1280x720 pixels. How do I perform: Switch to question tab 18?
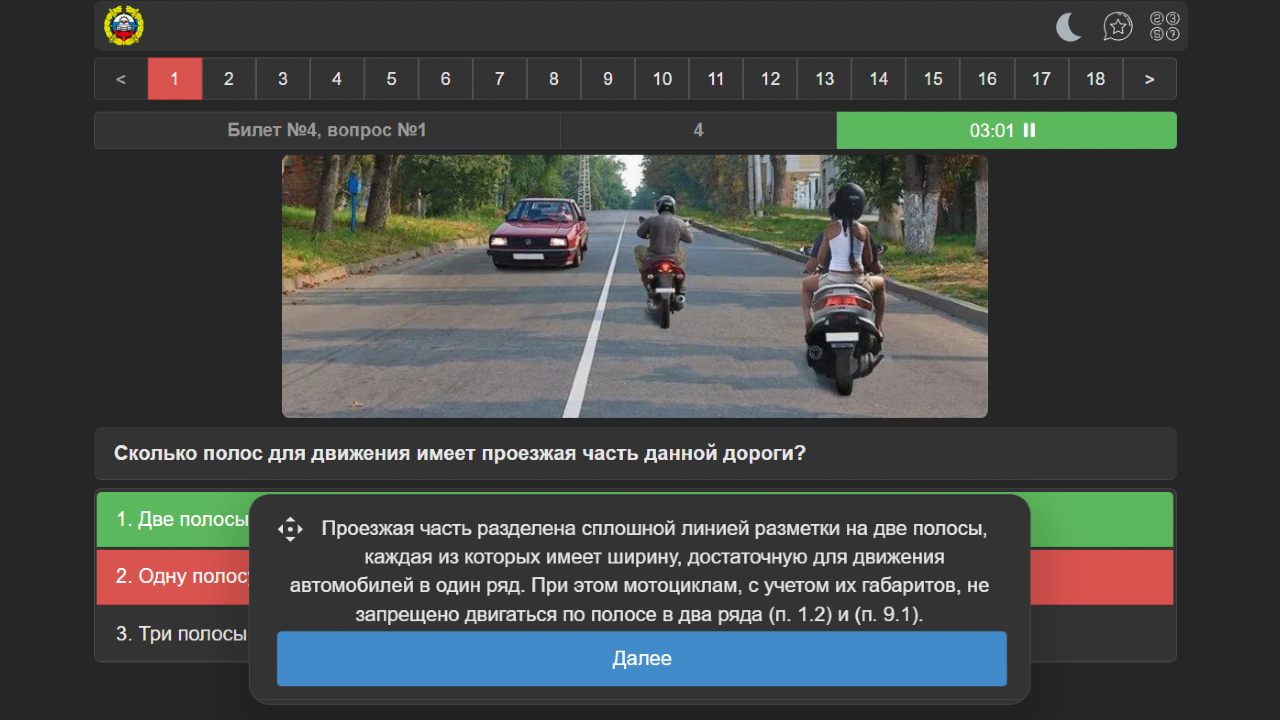coord(1095,78)
